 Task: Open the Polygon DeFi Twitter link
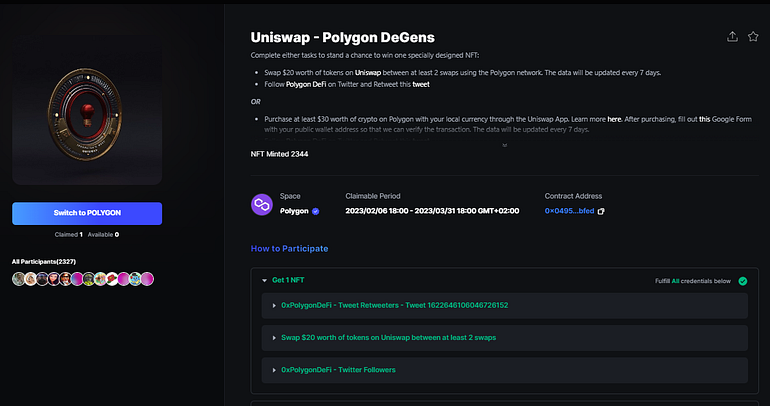pyautogui.click(x=306, y=84)
